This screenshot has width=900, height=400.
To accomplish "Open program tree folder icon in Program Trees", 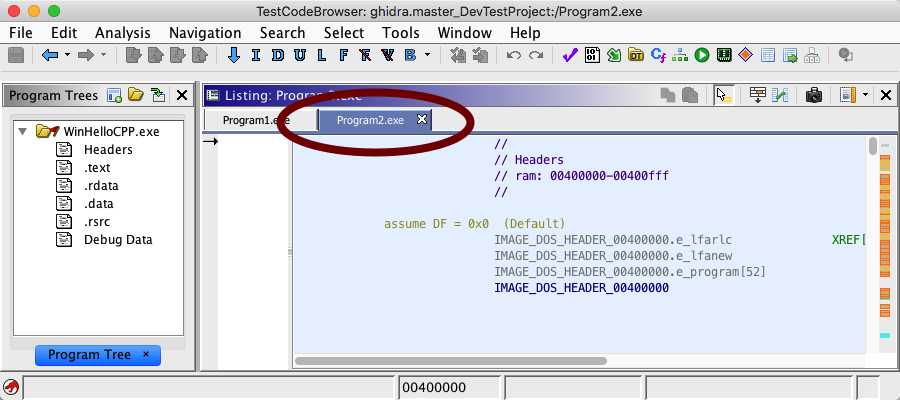I will pyautogui.click(x=136, y=95).
